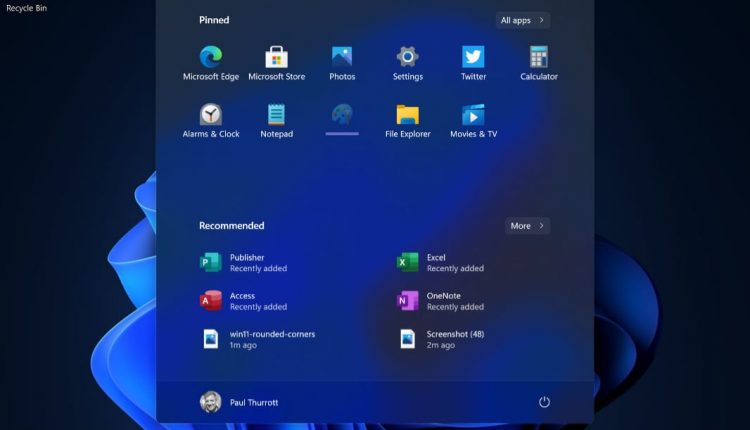This screenshot has height=430, width=750.
Task: Click the Recommended section heading
Action: [x=232, y=226]
